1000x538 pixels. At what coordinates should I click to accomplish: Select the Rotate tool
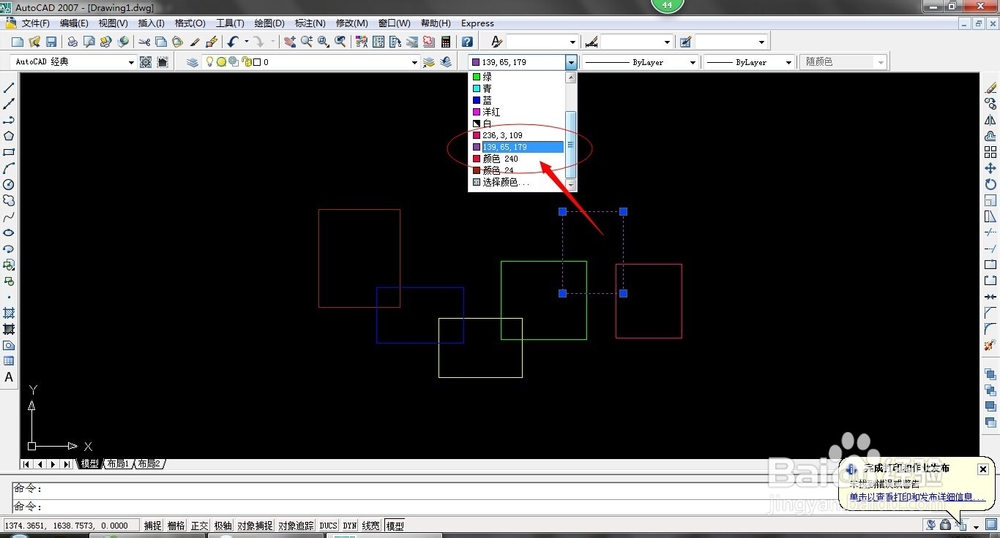tap(990, 184)
